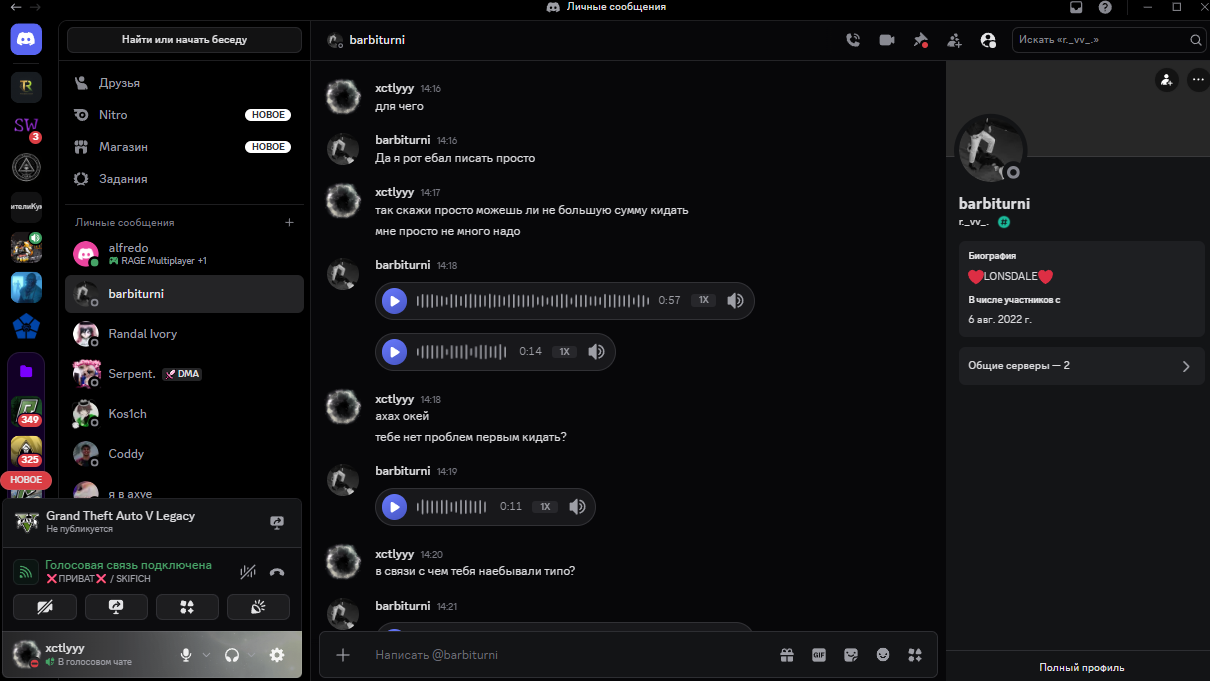Open the TR server icon
Image resolution: width=1210 pixels, height=681 pixels.
[26, 87]
